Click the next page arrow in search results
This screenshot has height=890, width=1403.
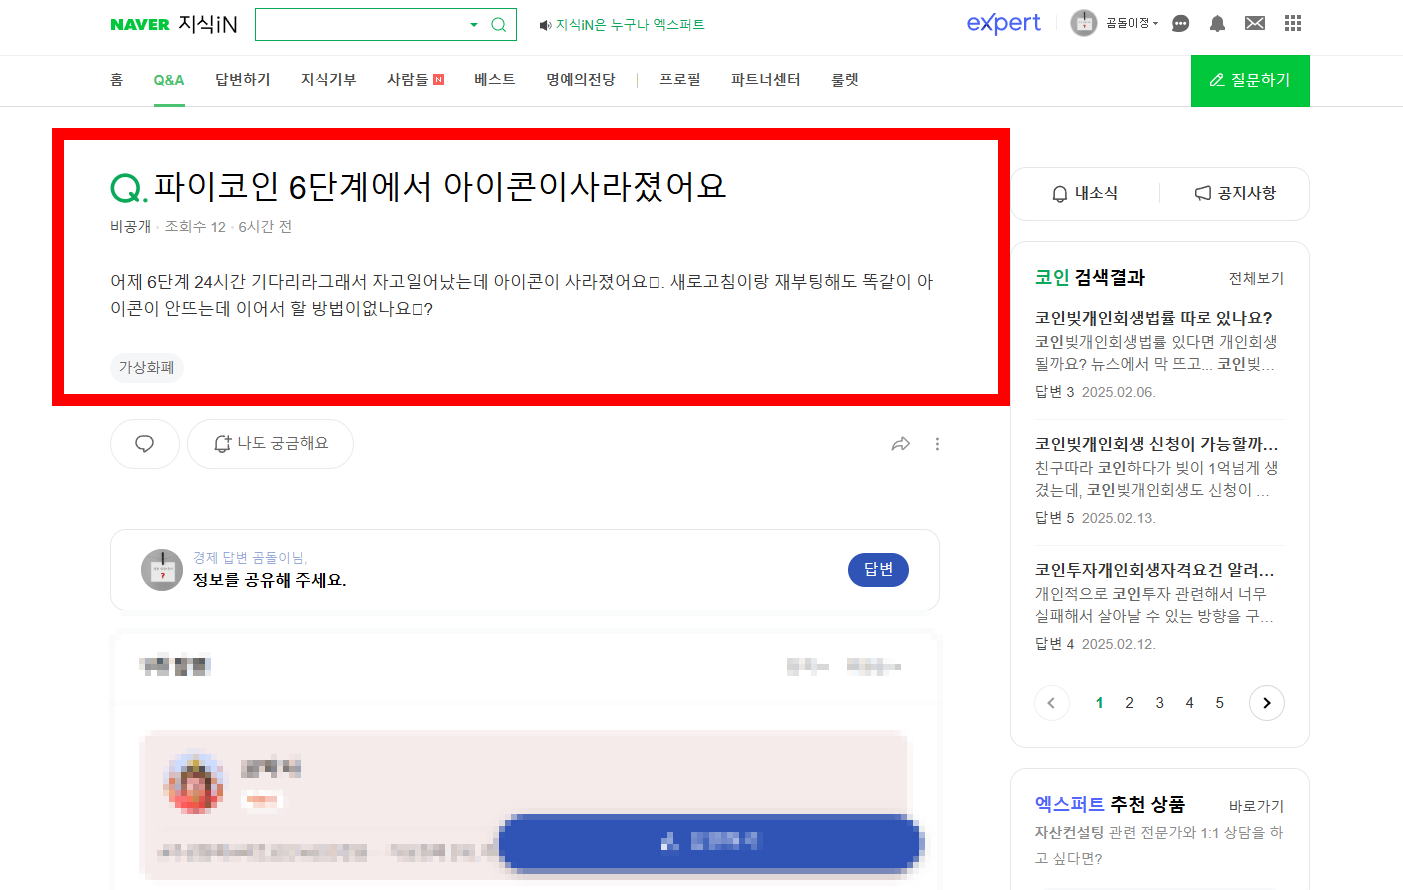[1267, 703]
